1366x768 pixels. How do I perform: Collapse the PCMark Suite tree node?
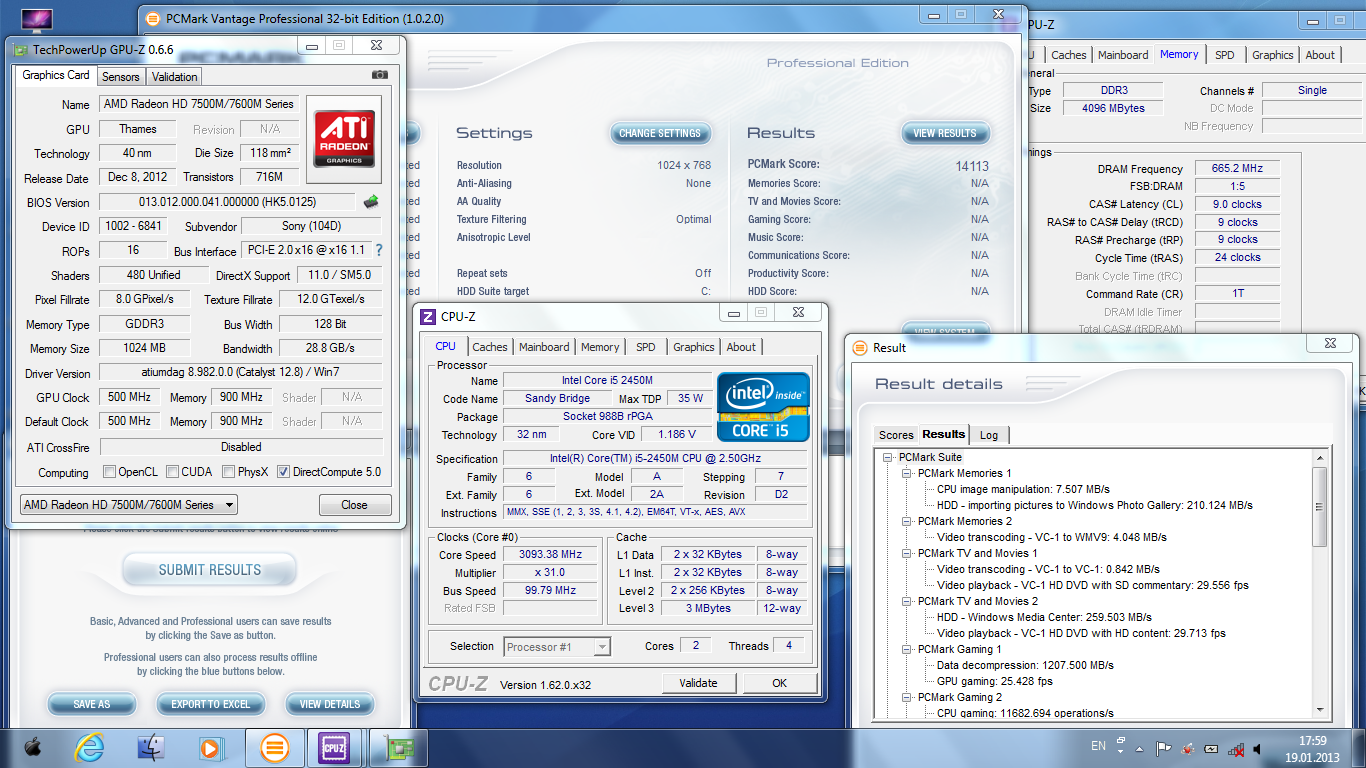[888, 457]
